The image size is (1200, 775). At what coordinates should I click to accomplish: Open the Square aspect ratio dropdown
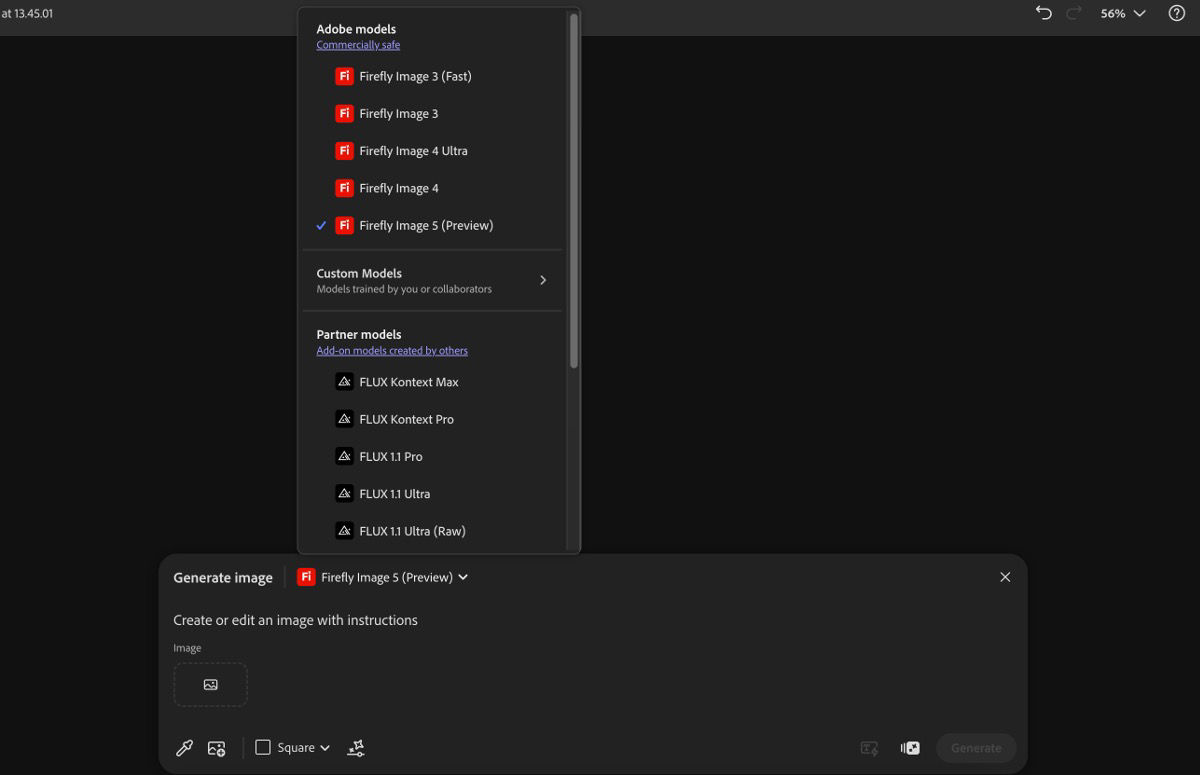291,747
